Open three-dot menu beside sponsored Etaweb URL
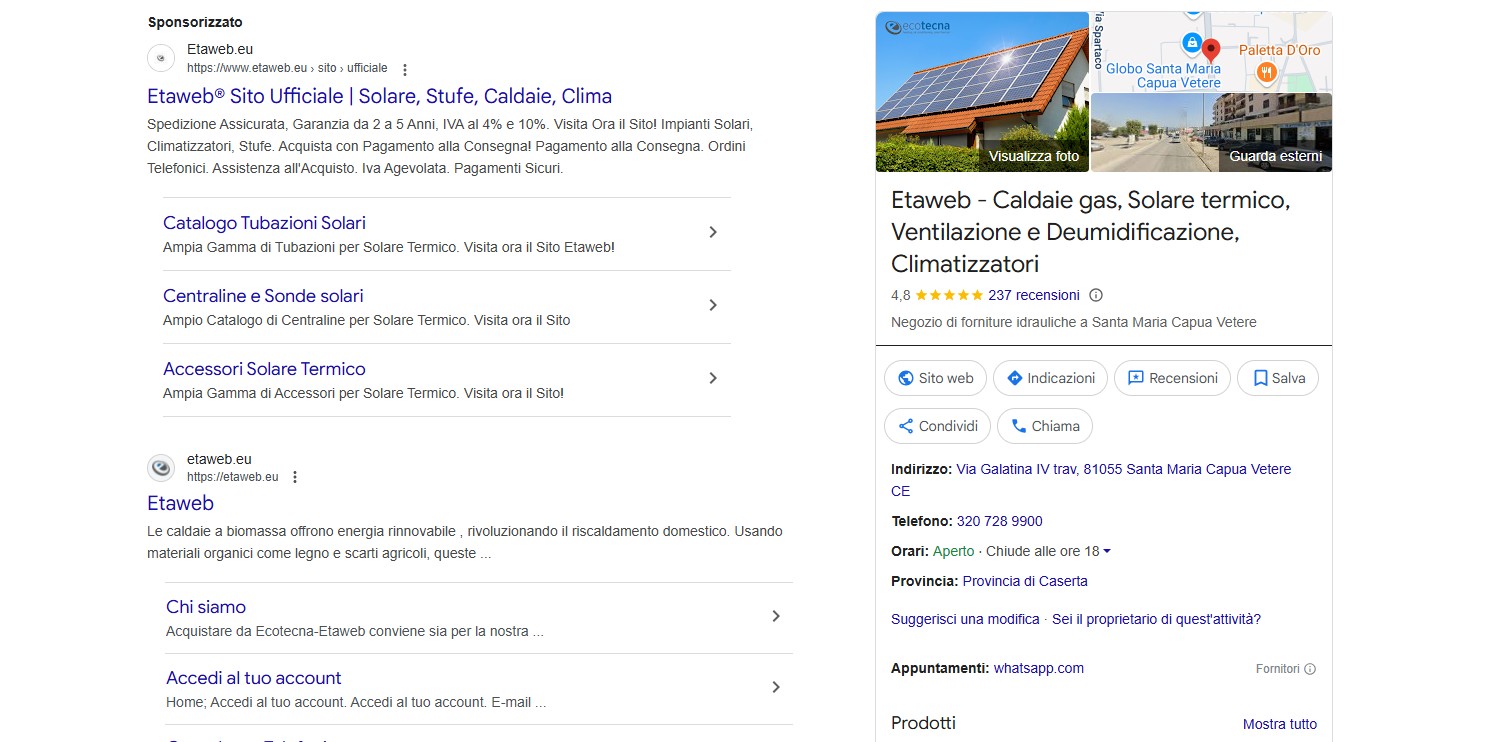The width and height of the screenshot is (1497, 742). (x=405, y=69)
